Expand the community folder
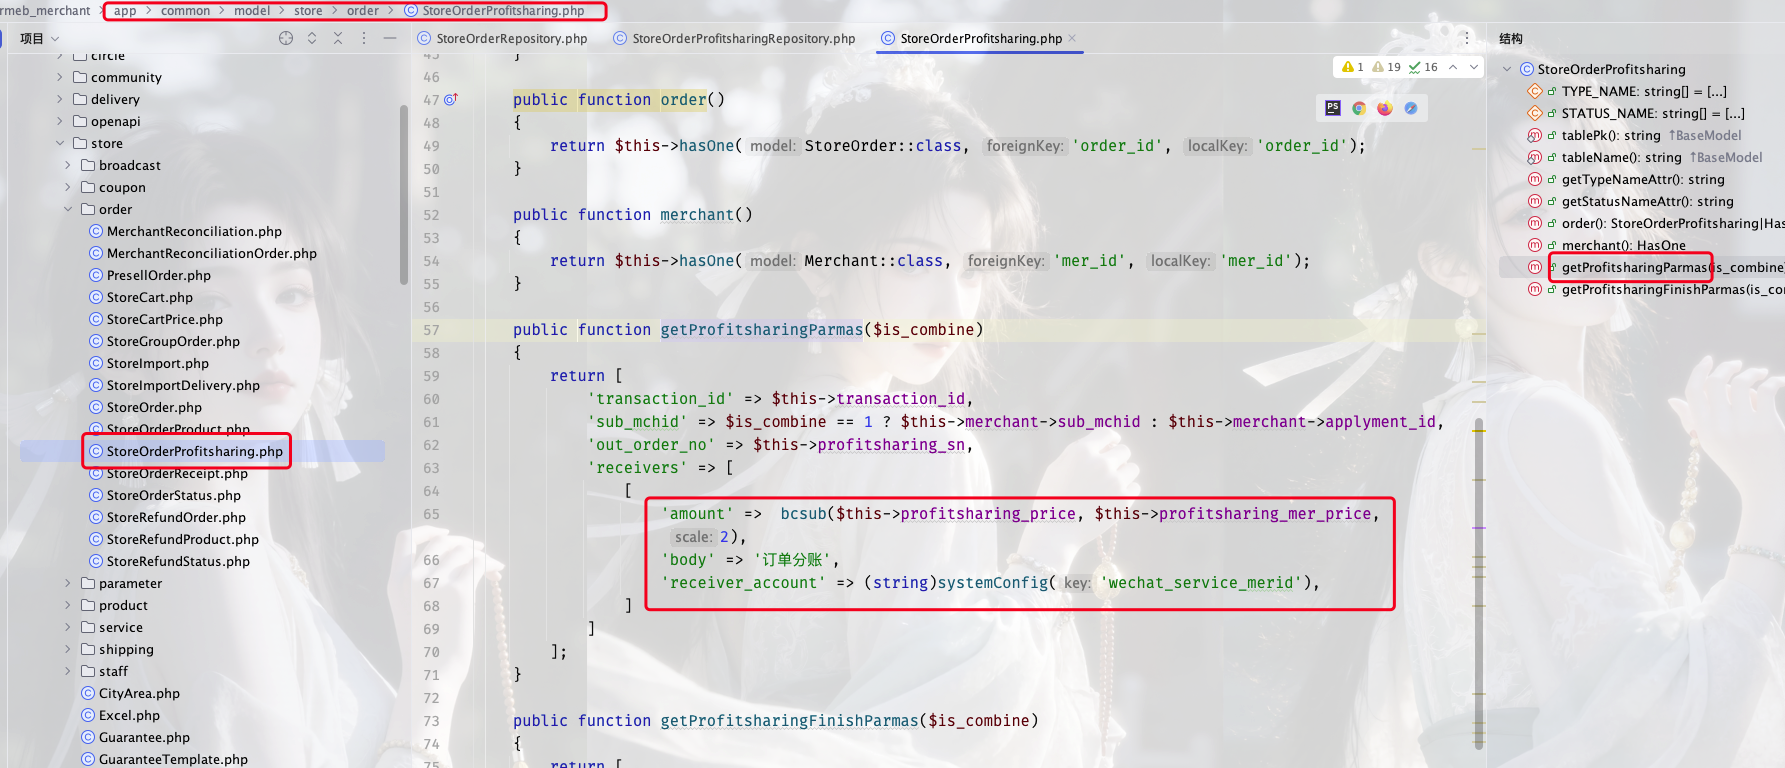Image resolution: width=1785 pixels, height=768 pixels. coord(60,77)
